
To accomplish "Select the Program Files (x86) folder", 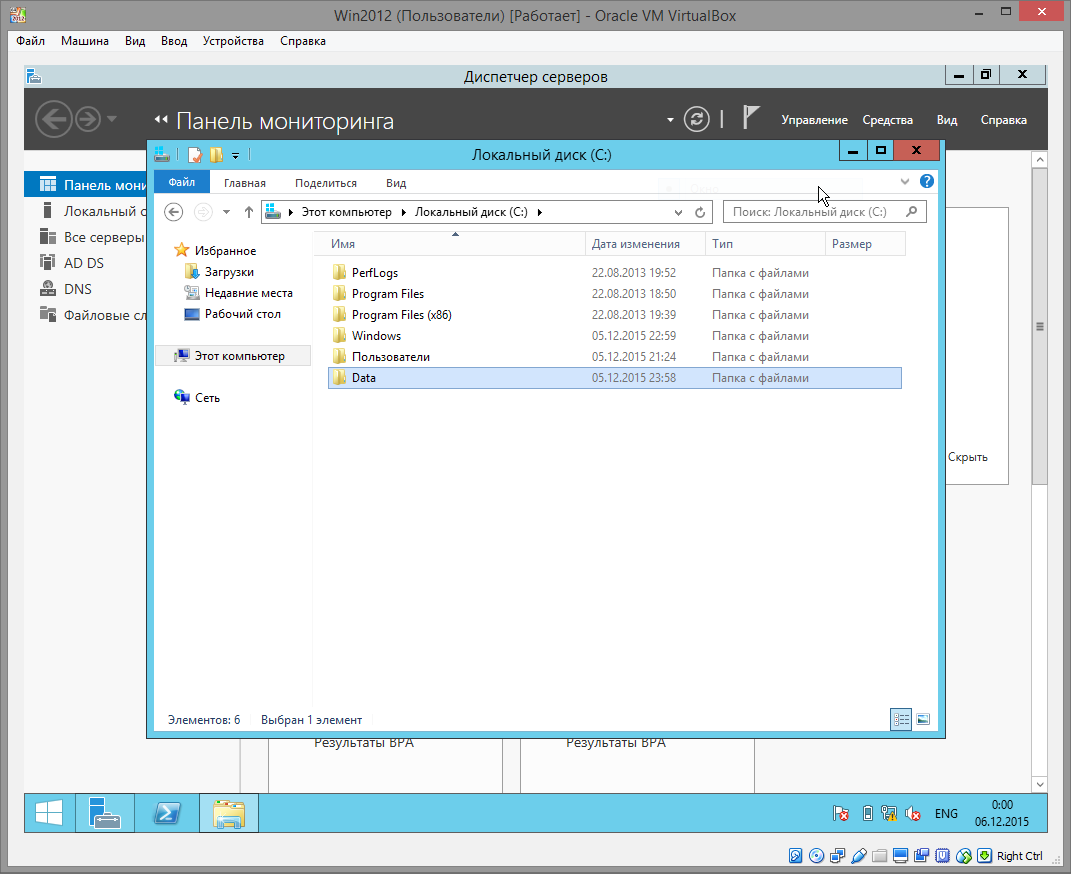I will click(615, 315).
